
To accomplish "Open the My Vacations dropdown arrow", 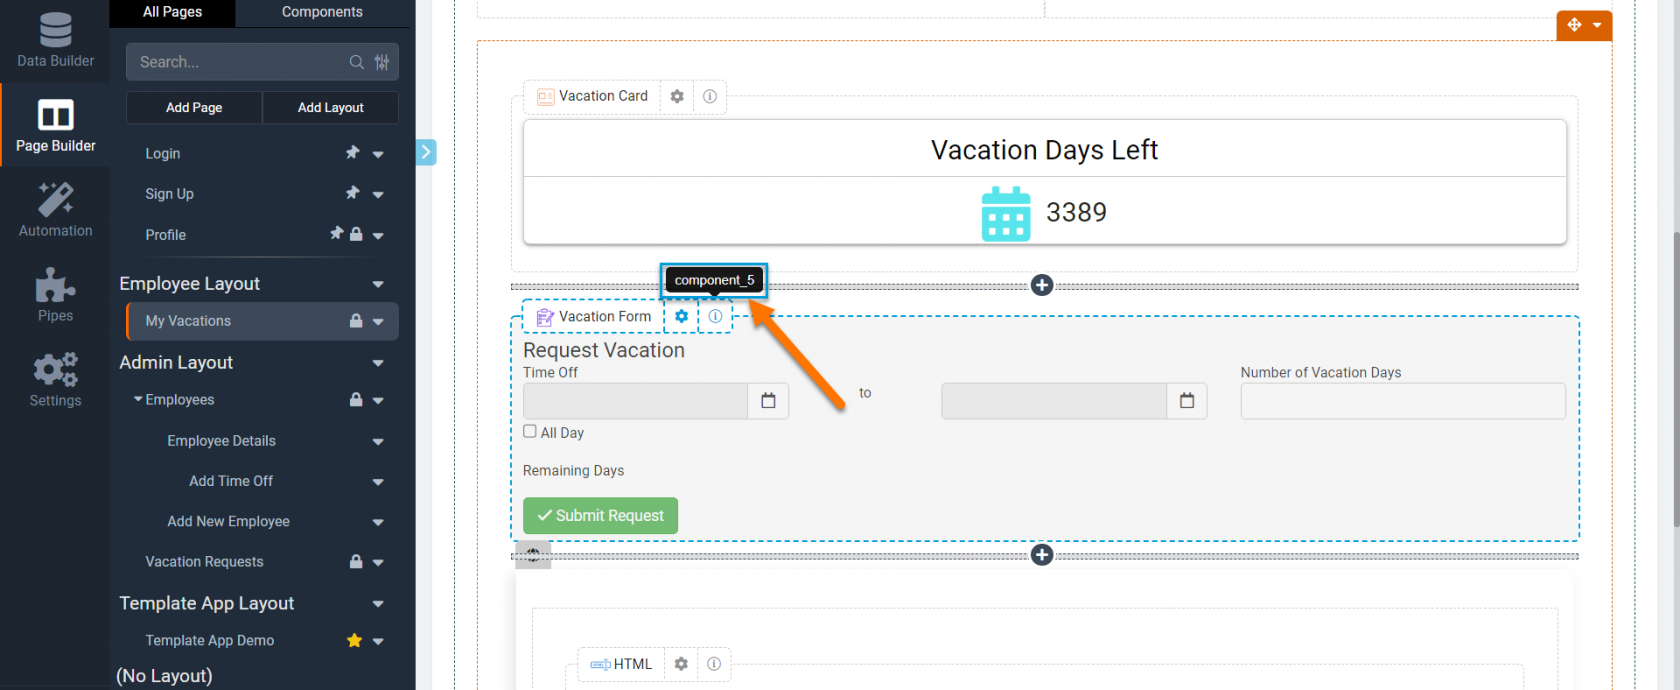I will click(x=378, y=321).
